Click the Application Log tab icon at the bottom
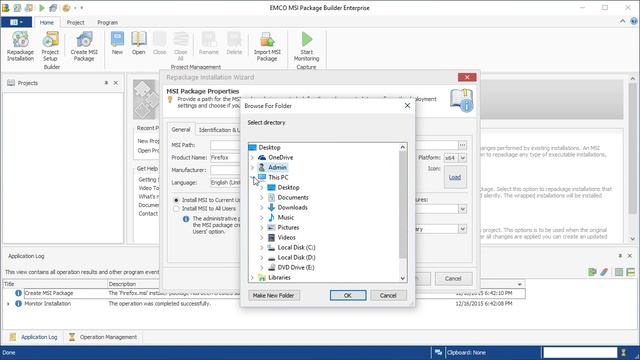This screenshot has height=360, width=640. click(13, 337)
